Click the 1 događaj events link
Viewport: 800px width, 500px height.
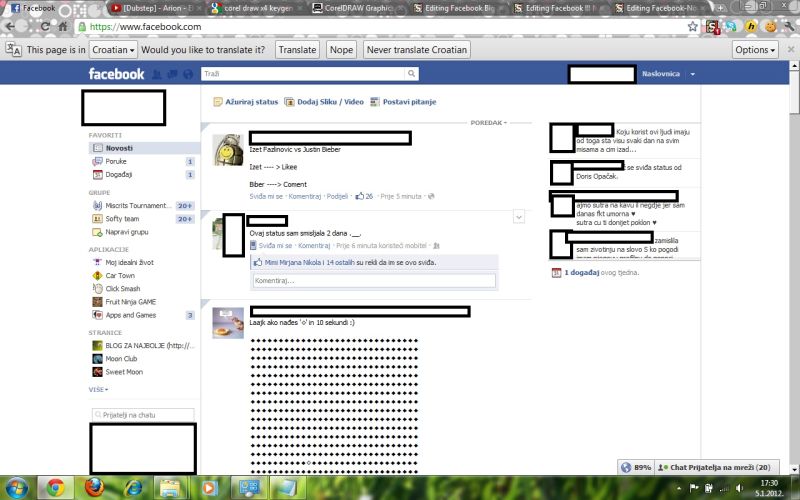click(582, 273)
